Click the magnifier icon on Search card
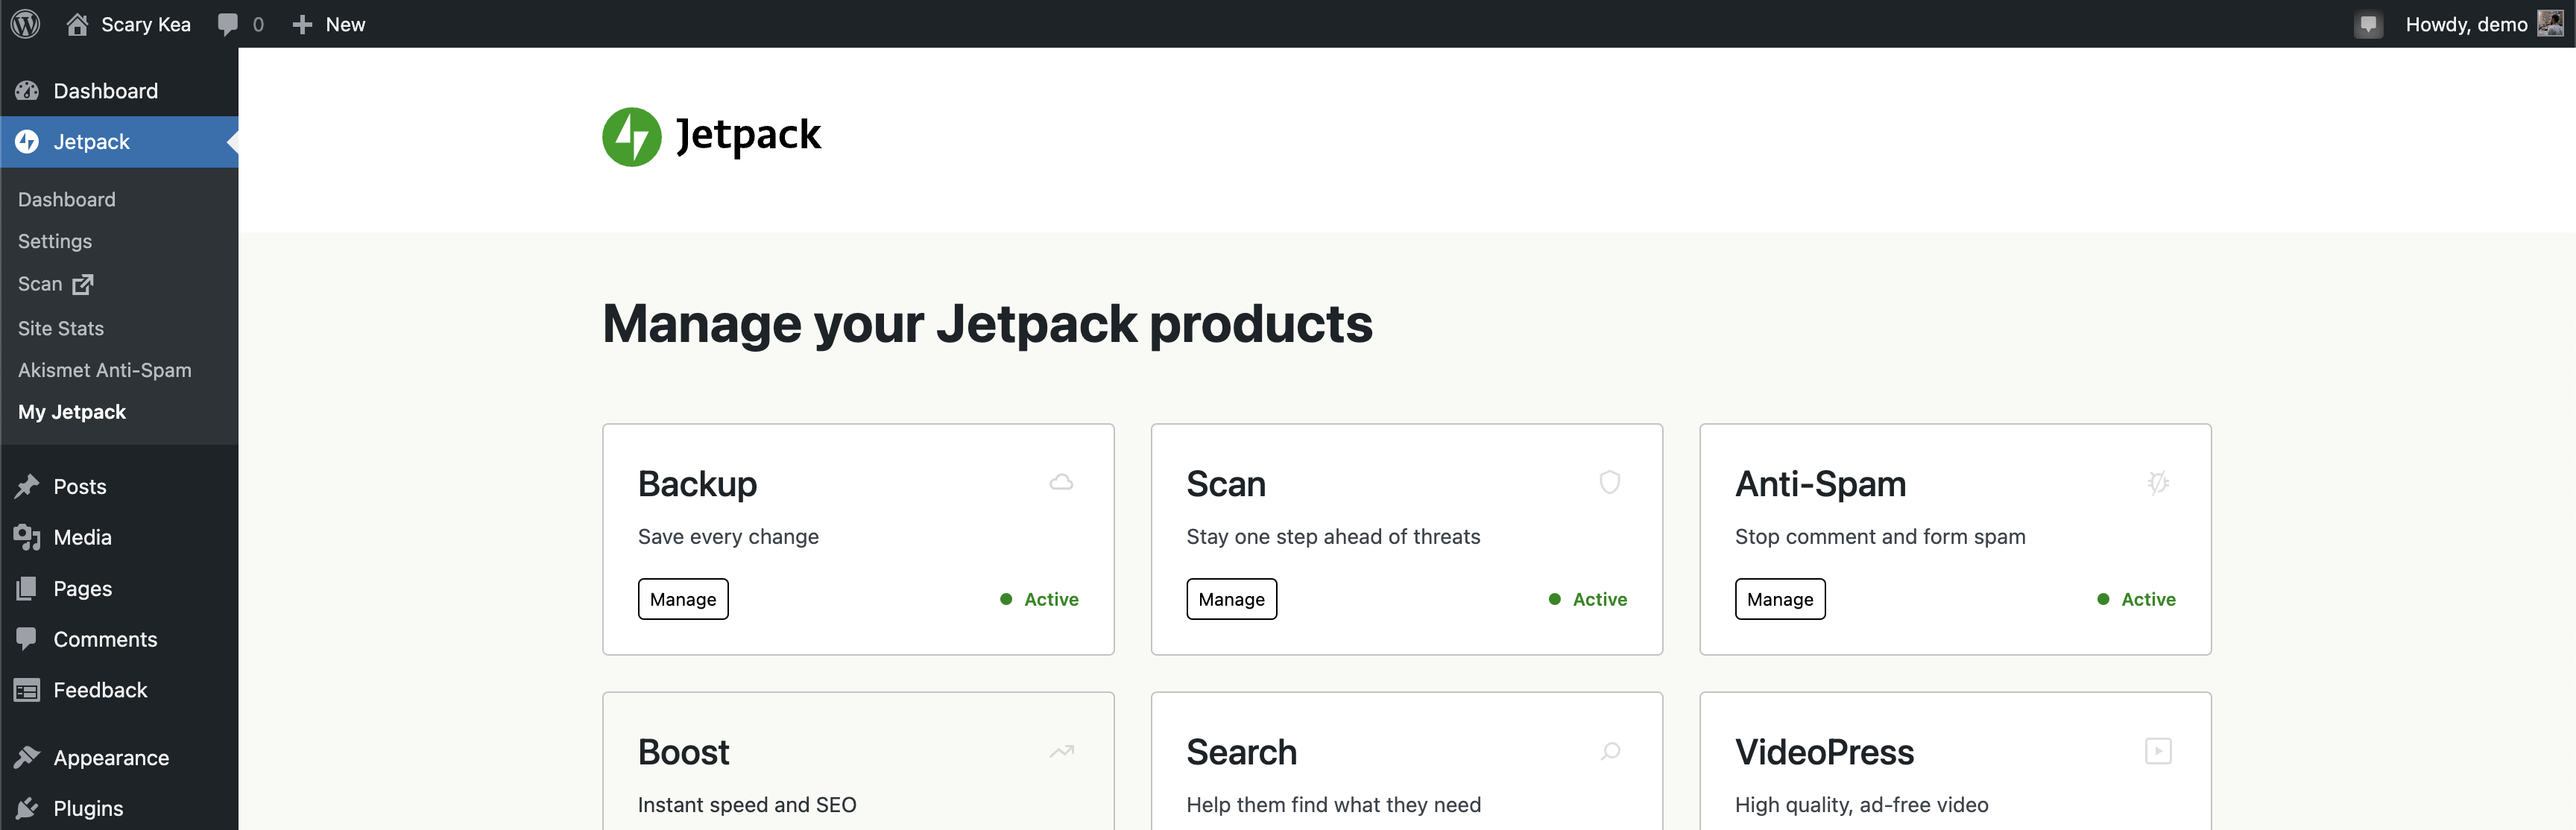The height and width of the screenshot is (830, 2576). coord(1610,751)
